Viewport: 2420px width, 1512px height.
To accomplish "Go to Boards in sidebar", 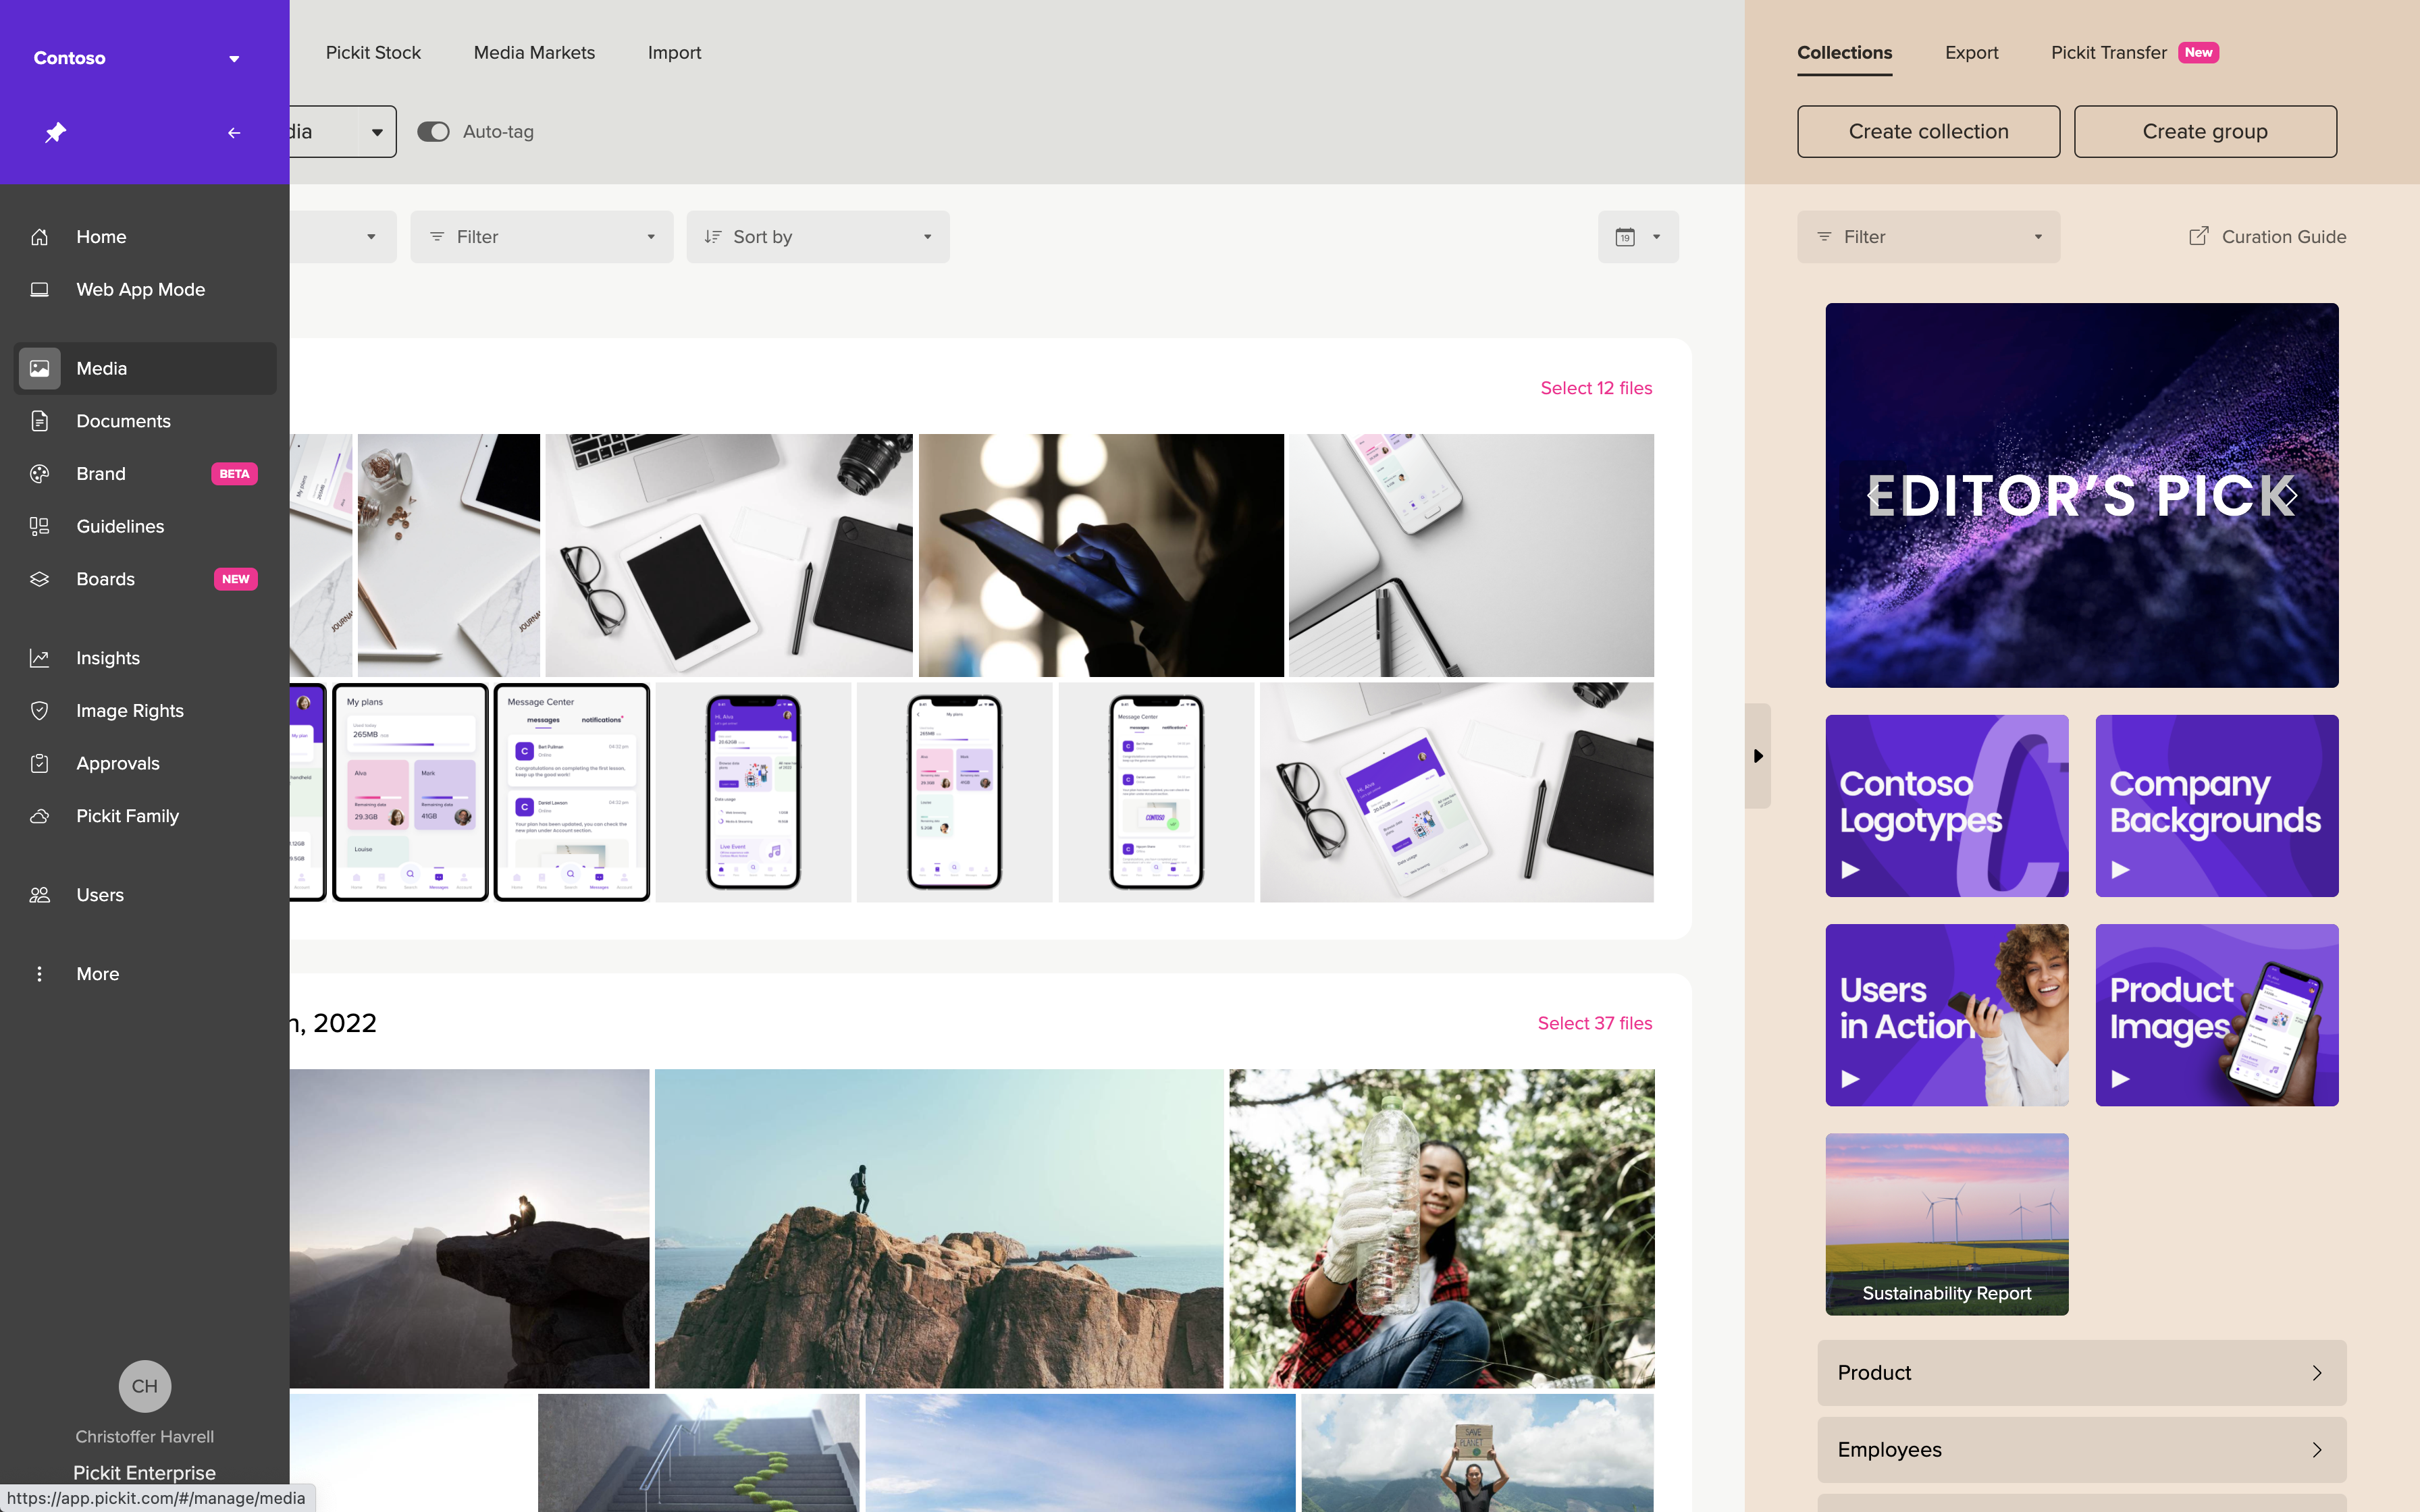I will 105,579.
